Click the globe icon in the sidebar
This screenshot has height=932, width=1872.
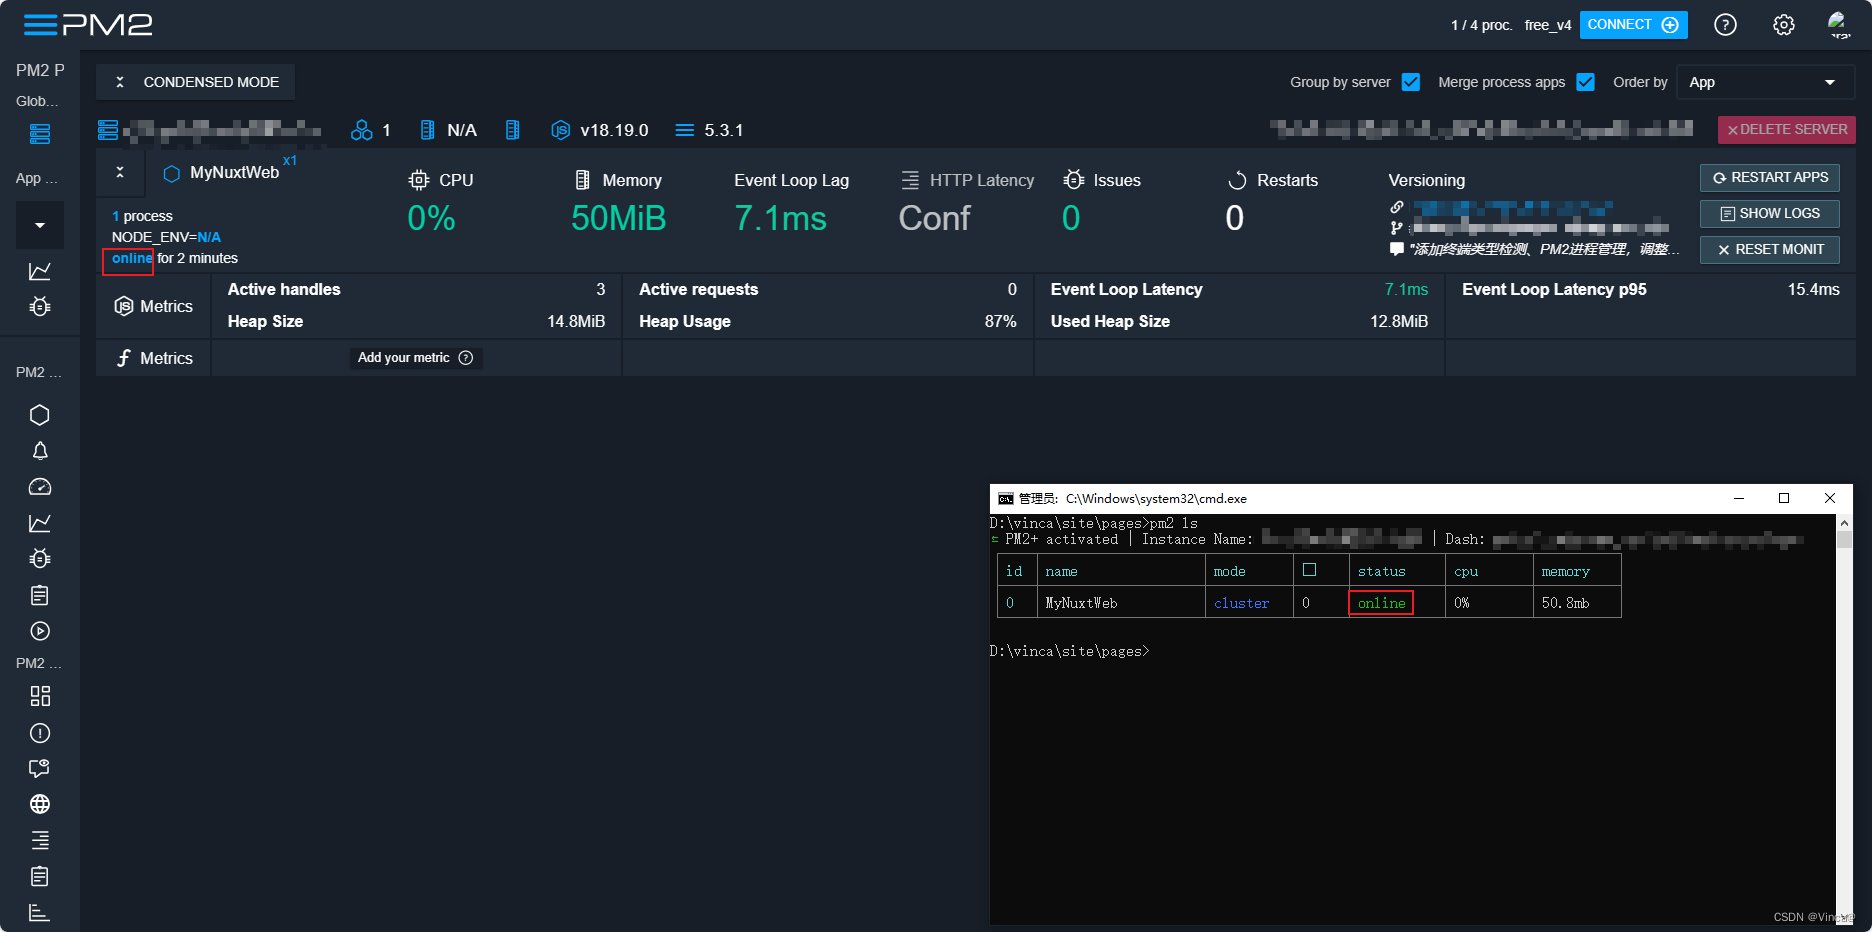tap(40, 804)
